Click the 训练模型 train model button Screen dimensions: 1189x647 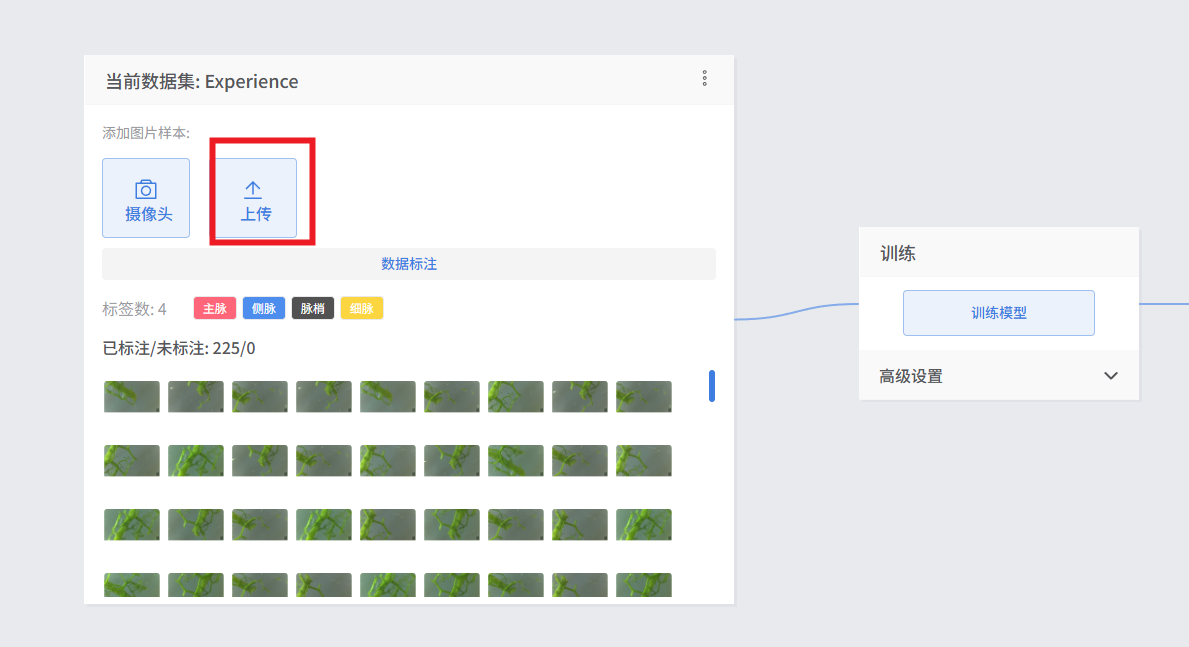[x=998, y=313]
